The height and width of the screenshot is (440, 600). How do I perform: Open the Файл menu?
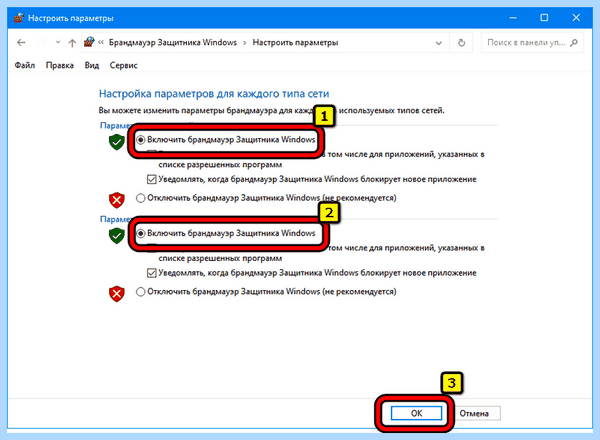coord(25,65)
